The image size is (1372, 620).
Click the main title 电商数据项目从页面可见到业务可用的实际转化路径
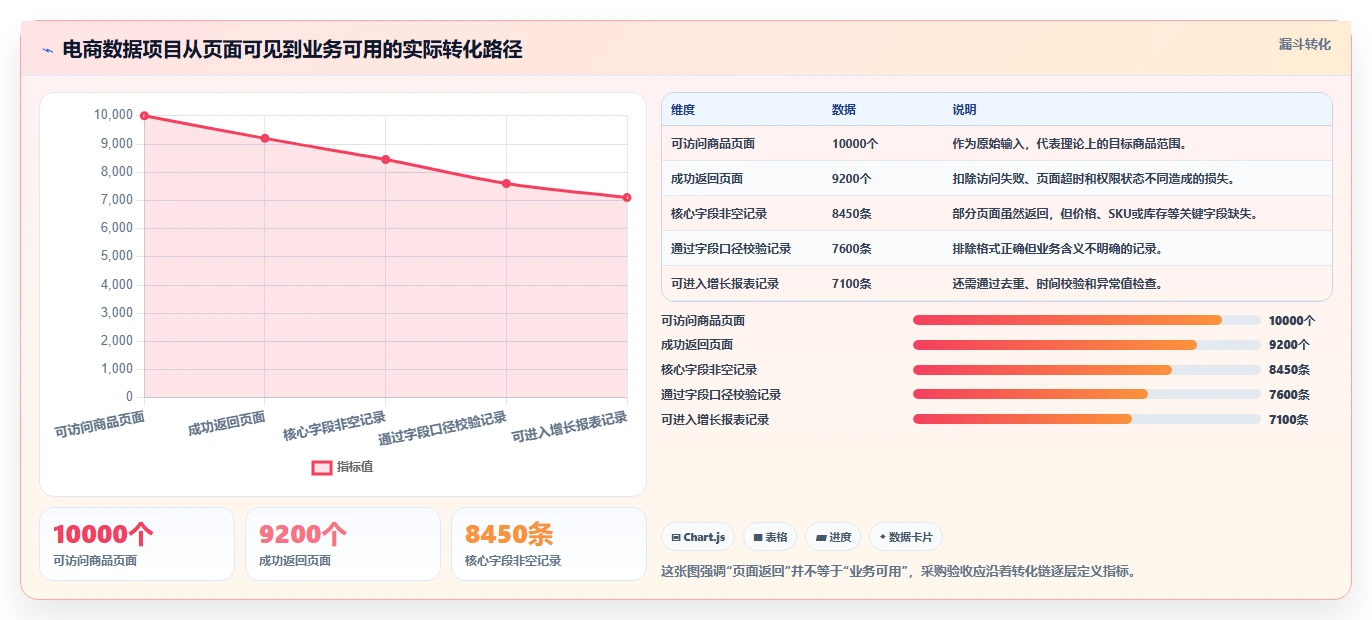tap(292, 50)
